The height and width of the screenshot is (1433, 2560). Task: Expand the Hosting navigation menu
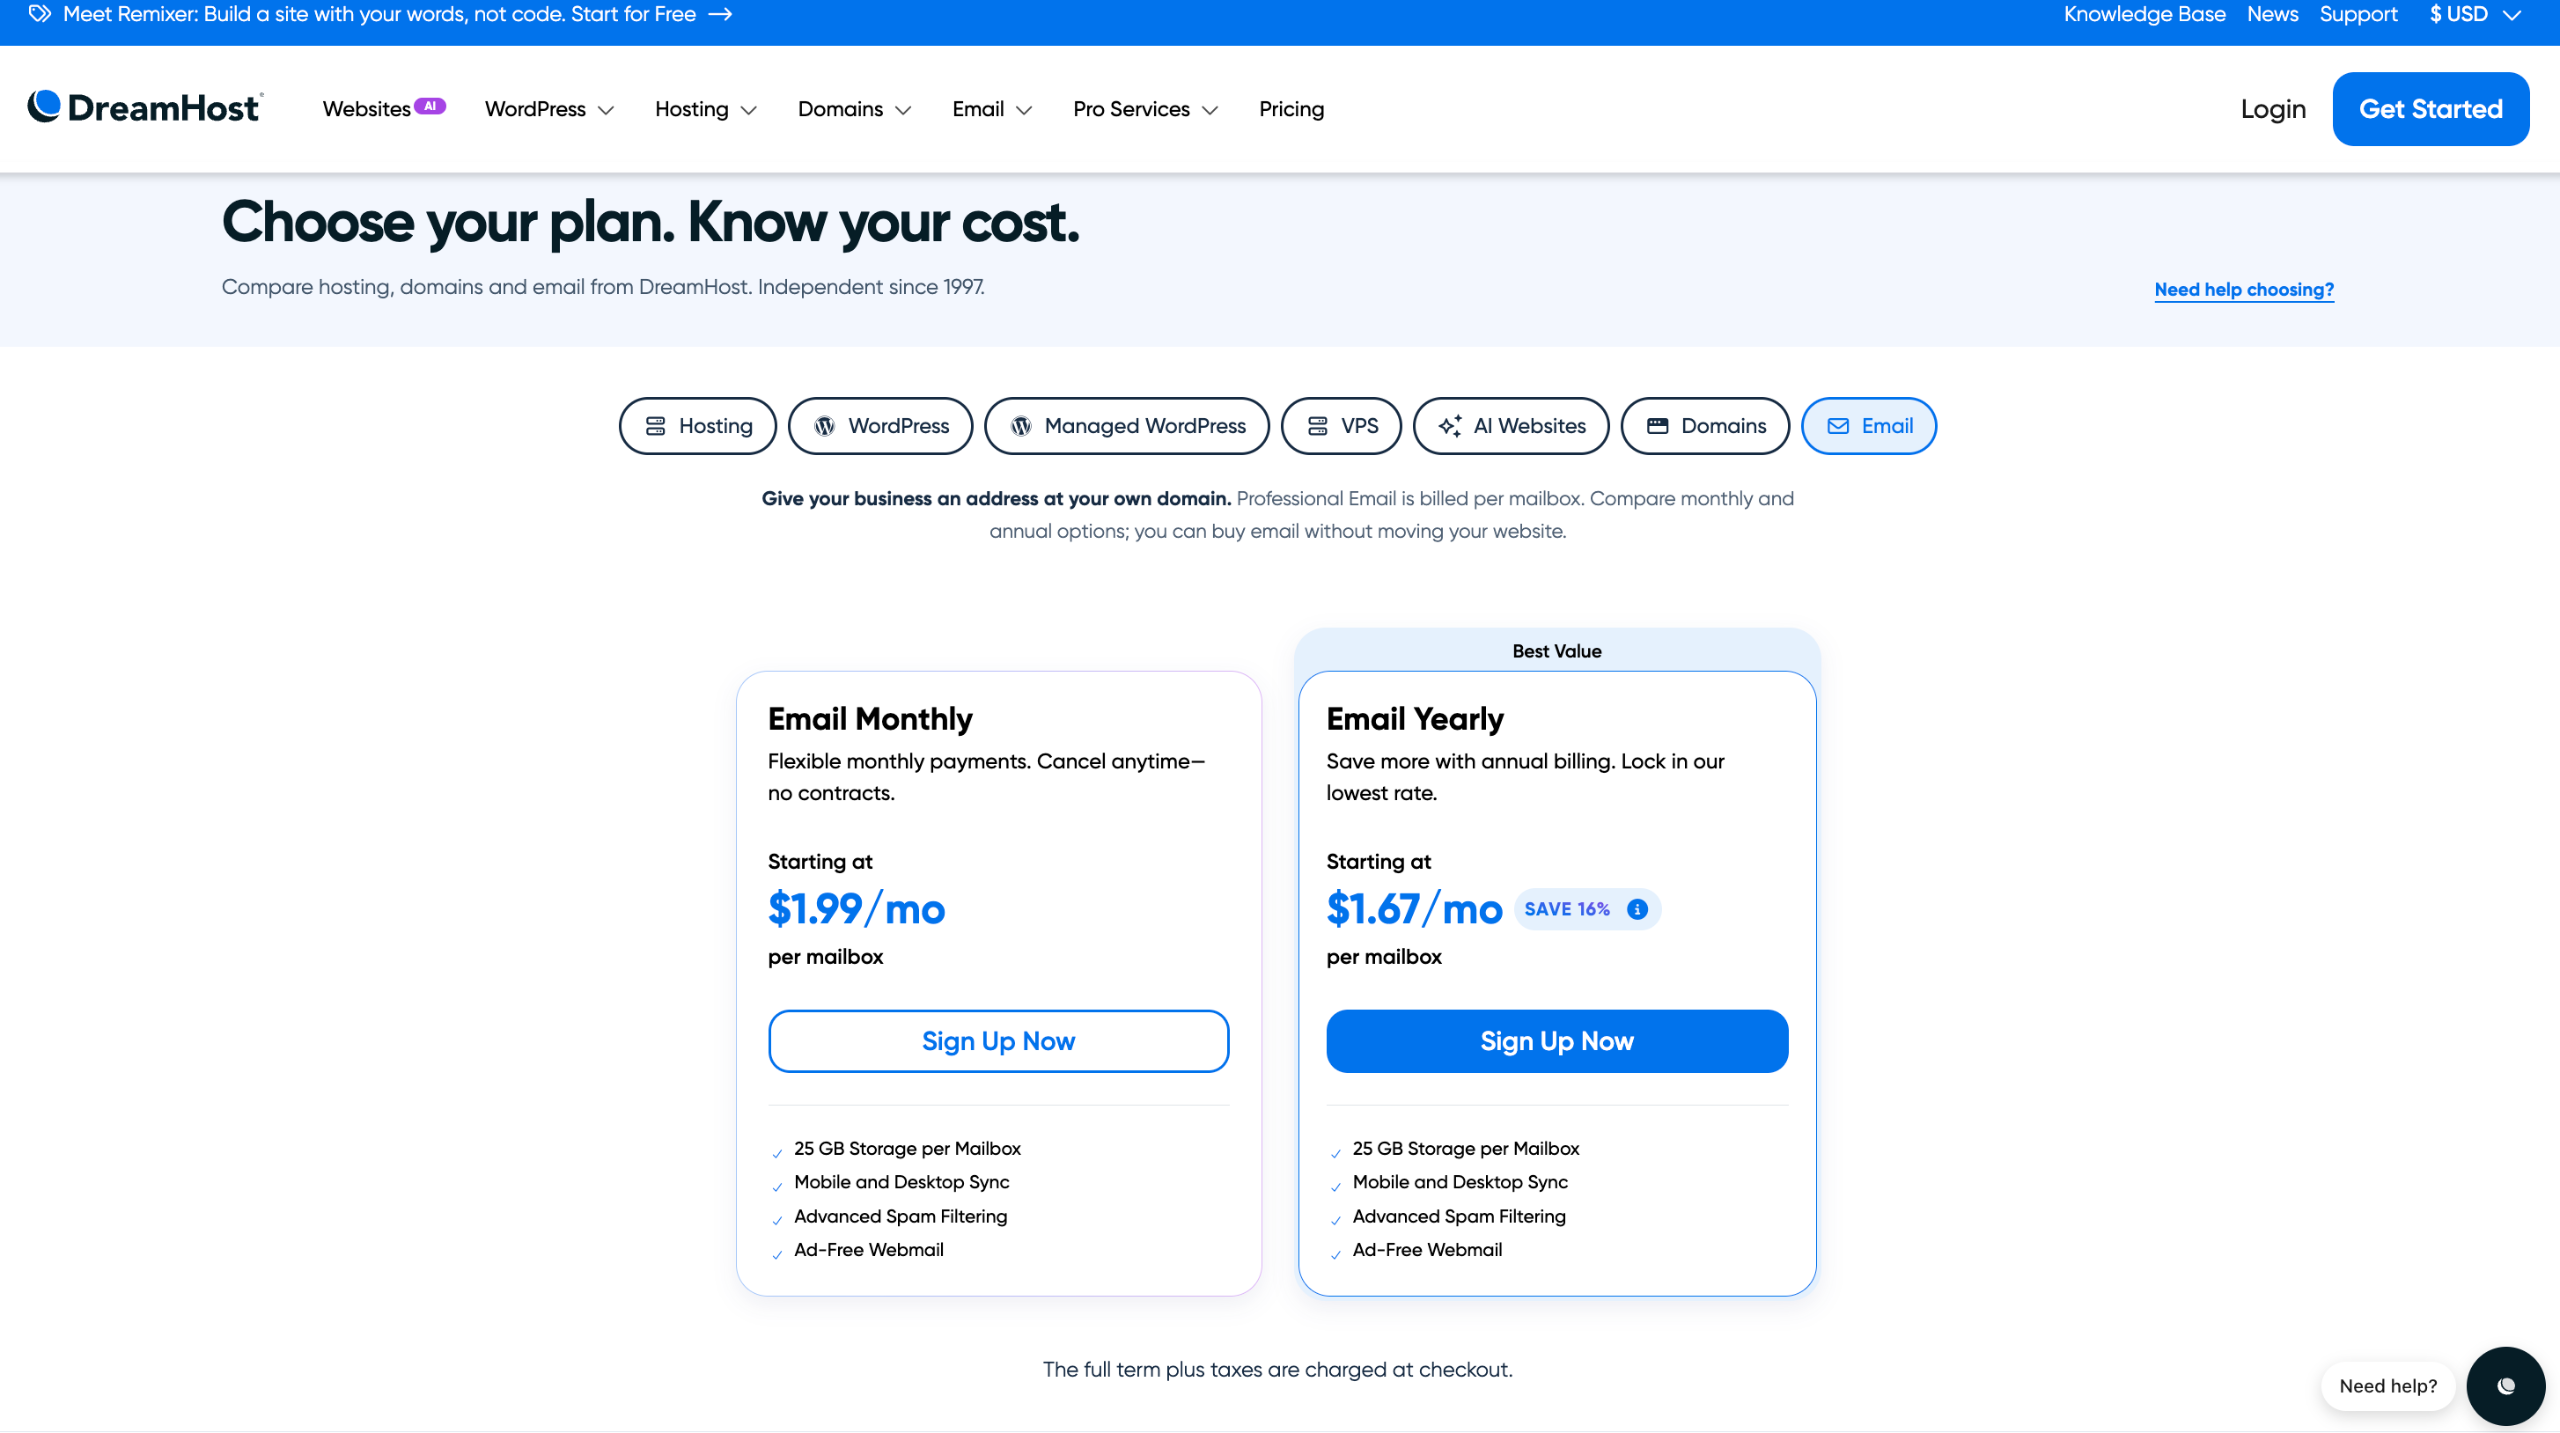pos(705,109)
